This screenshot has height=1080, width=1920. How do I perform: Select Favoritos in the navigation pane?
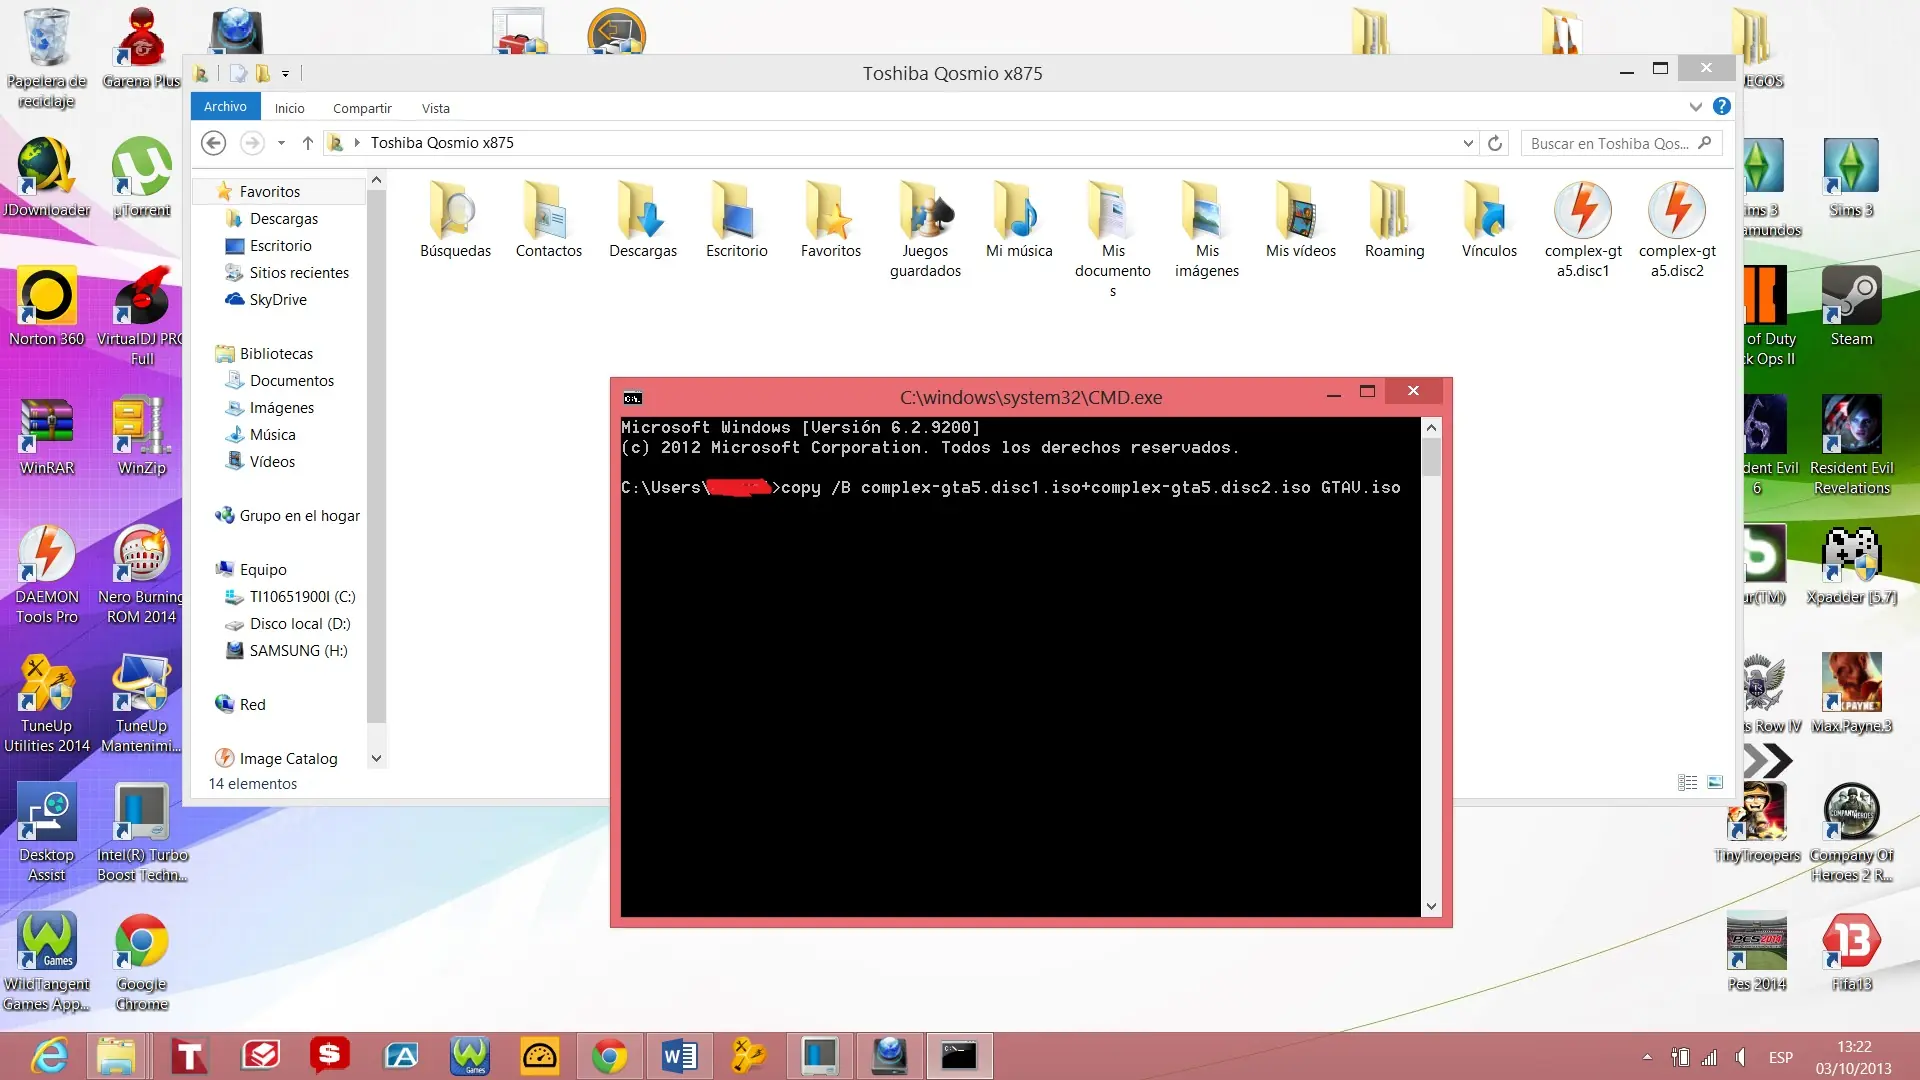(269, 191)
